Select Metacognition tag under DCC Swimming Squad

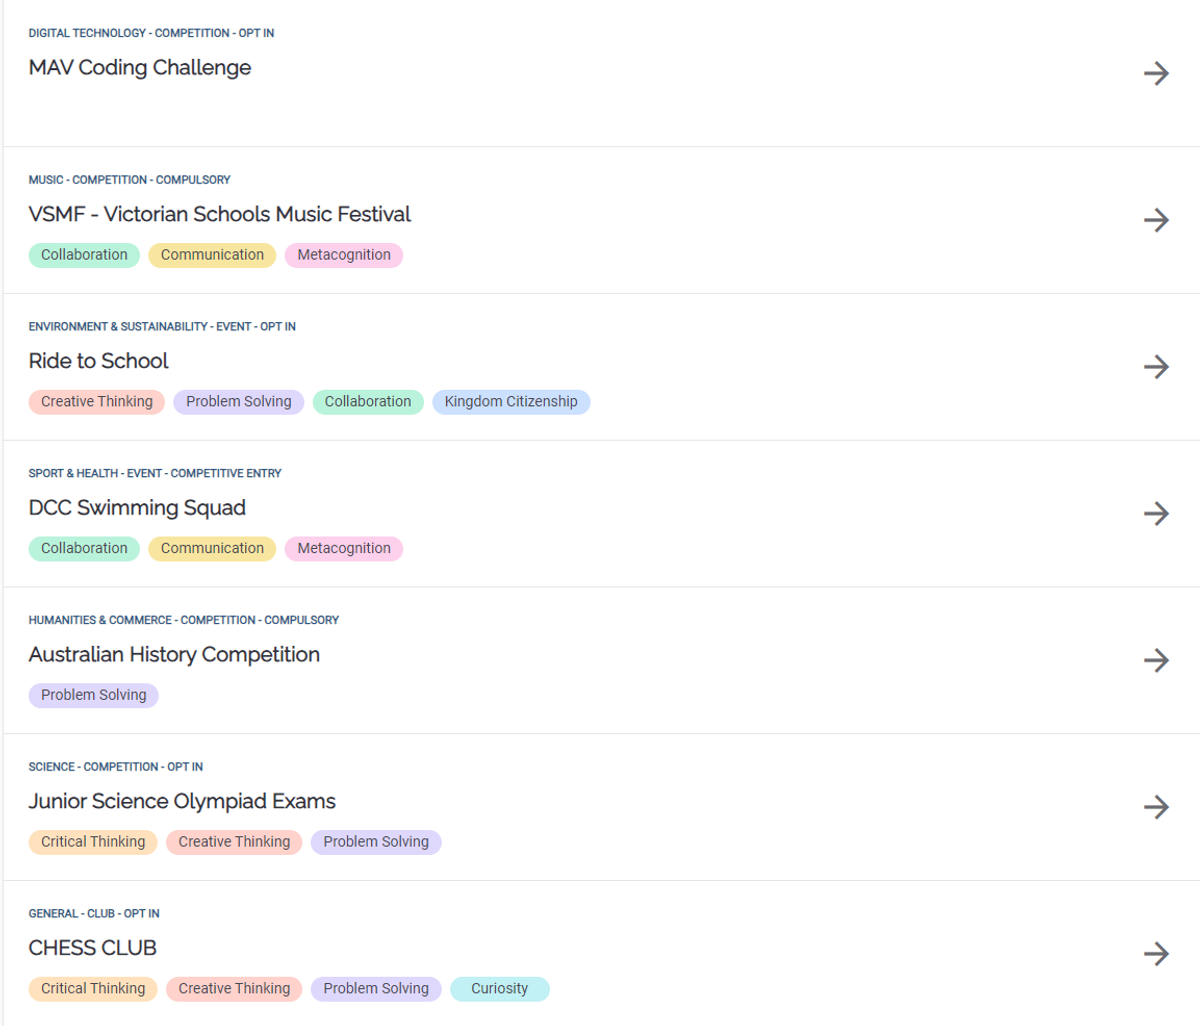pos(344,549)
